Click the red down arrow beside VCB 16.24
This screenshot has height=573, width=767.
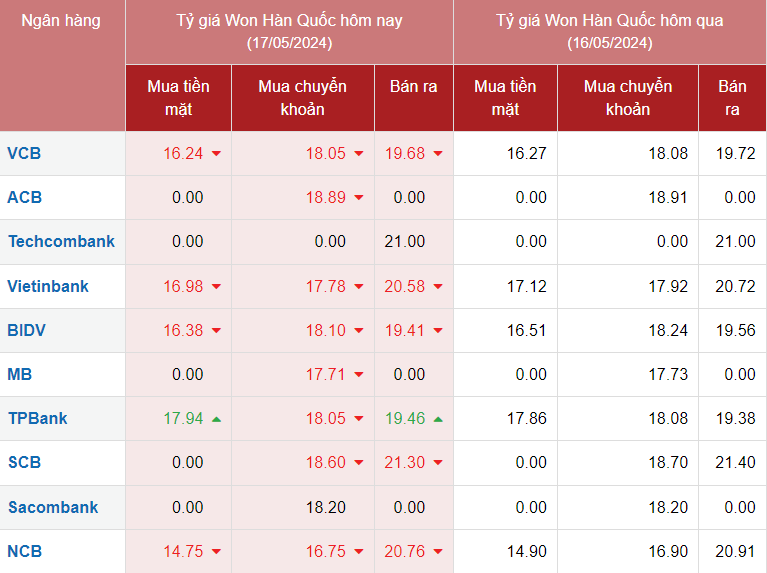[216, 154]
